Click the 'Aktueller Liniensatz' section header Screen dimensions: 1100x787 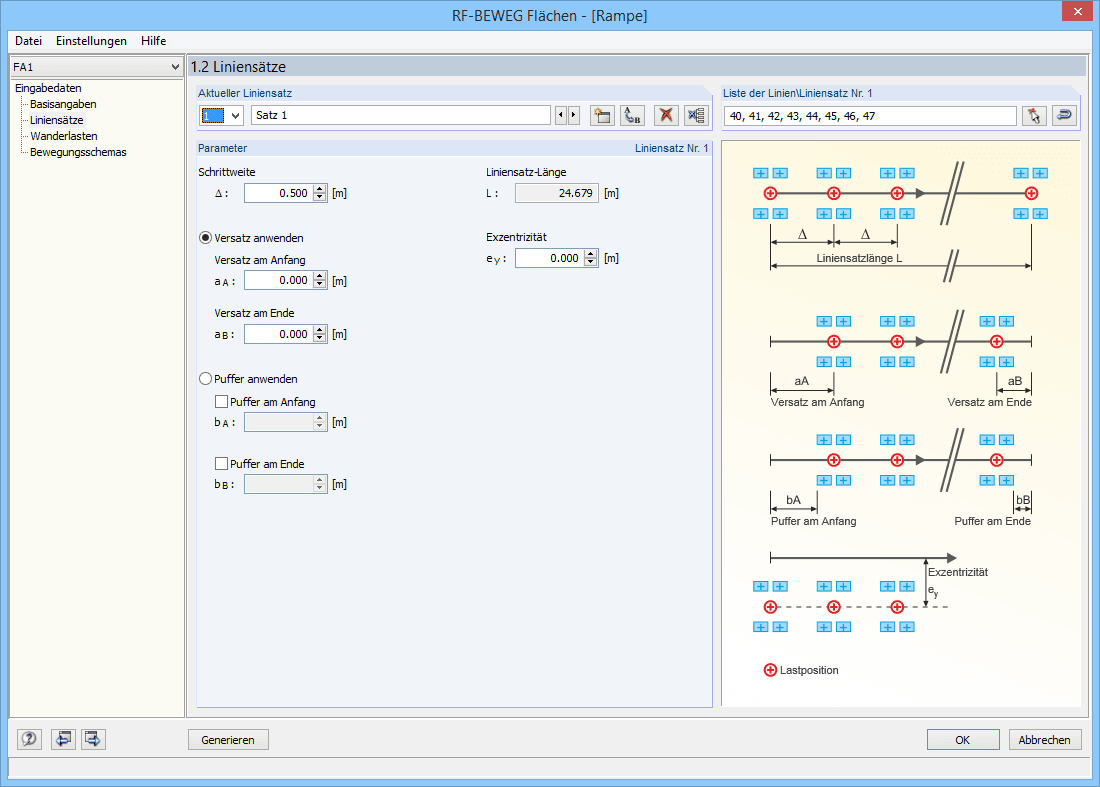245,93
